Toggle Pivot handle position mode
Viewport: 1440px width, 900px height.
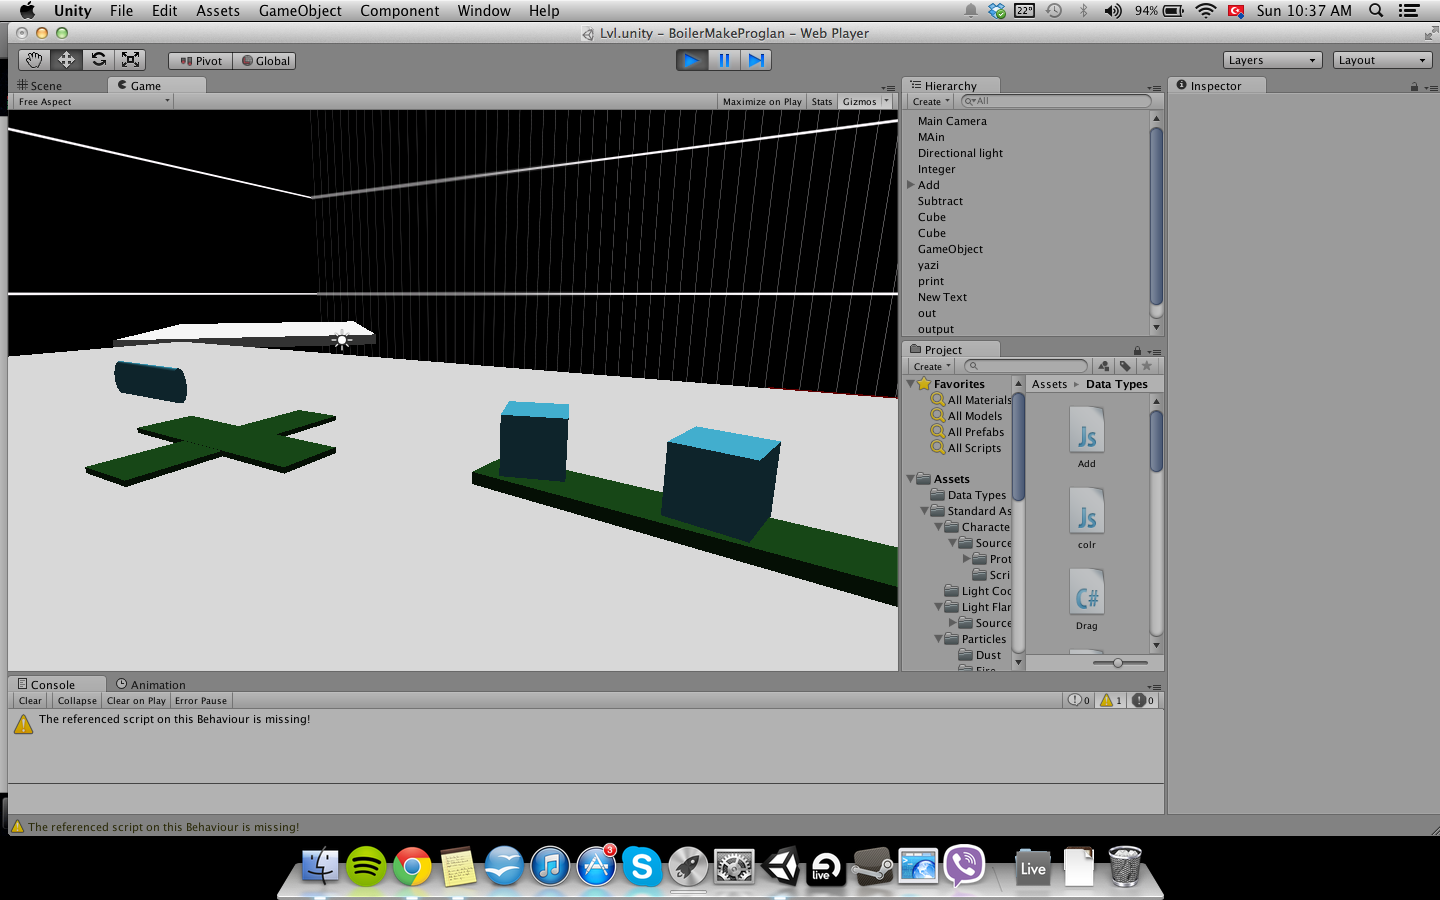coord(201,61)
